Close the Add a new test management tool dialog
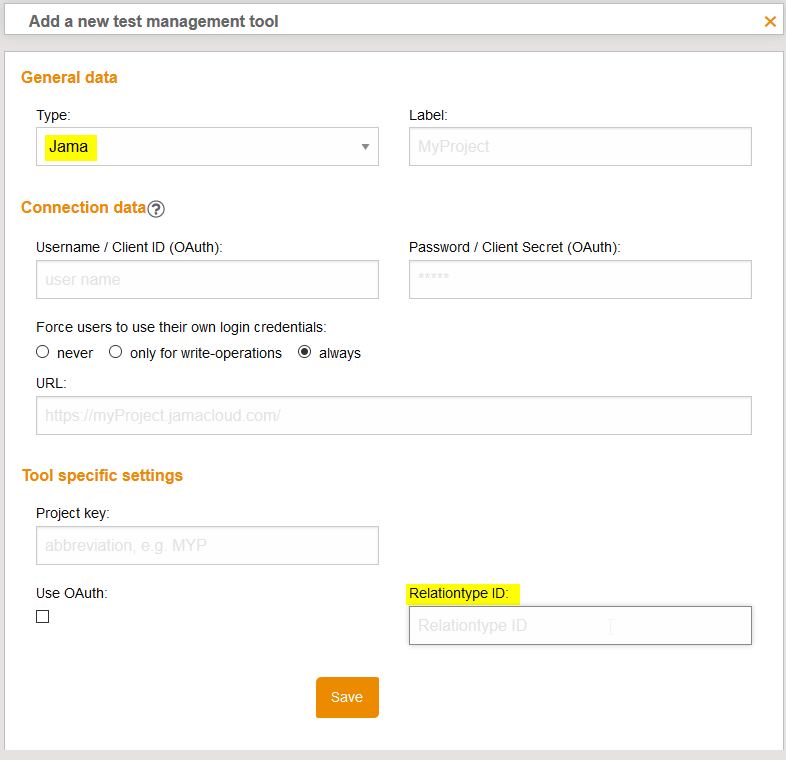Viewport: 786px width, 760px height. tap(770, 21)
